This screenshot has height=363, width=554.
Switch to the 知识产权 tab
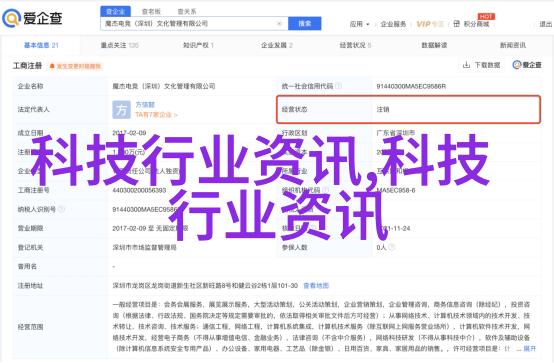click(x=198, y=45)
